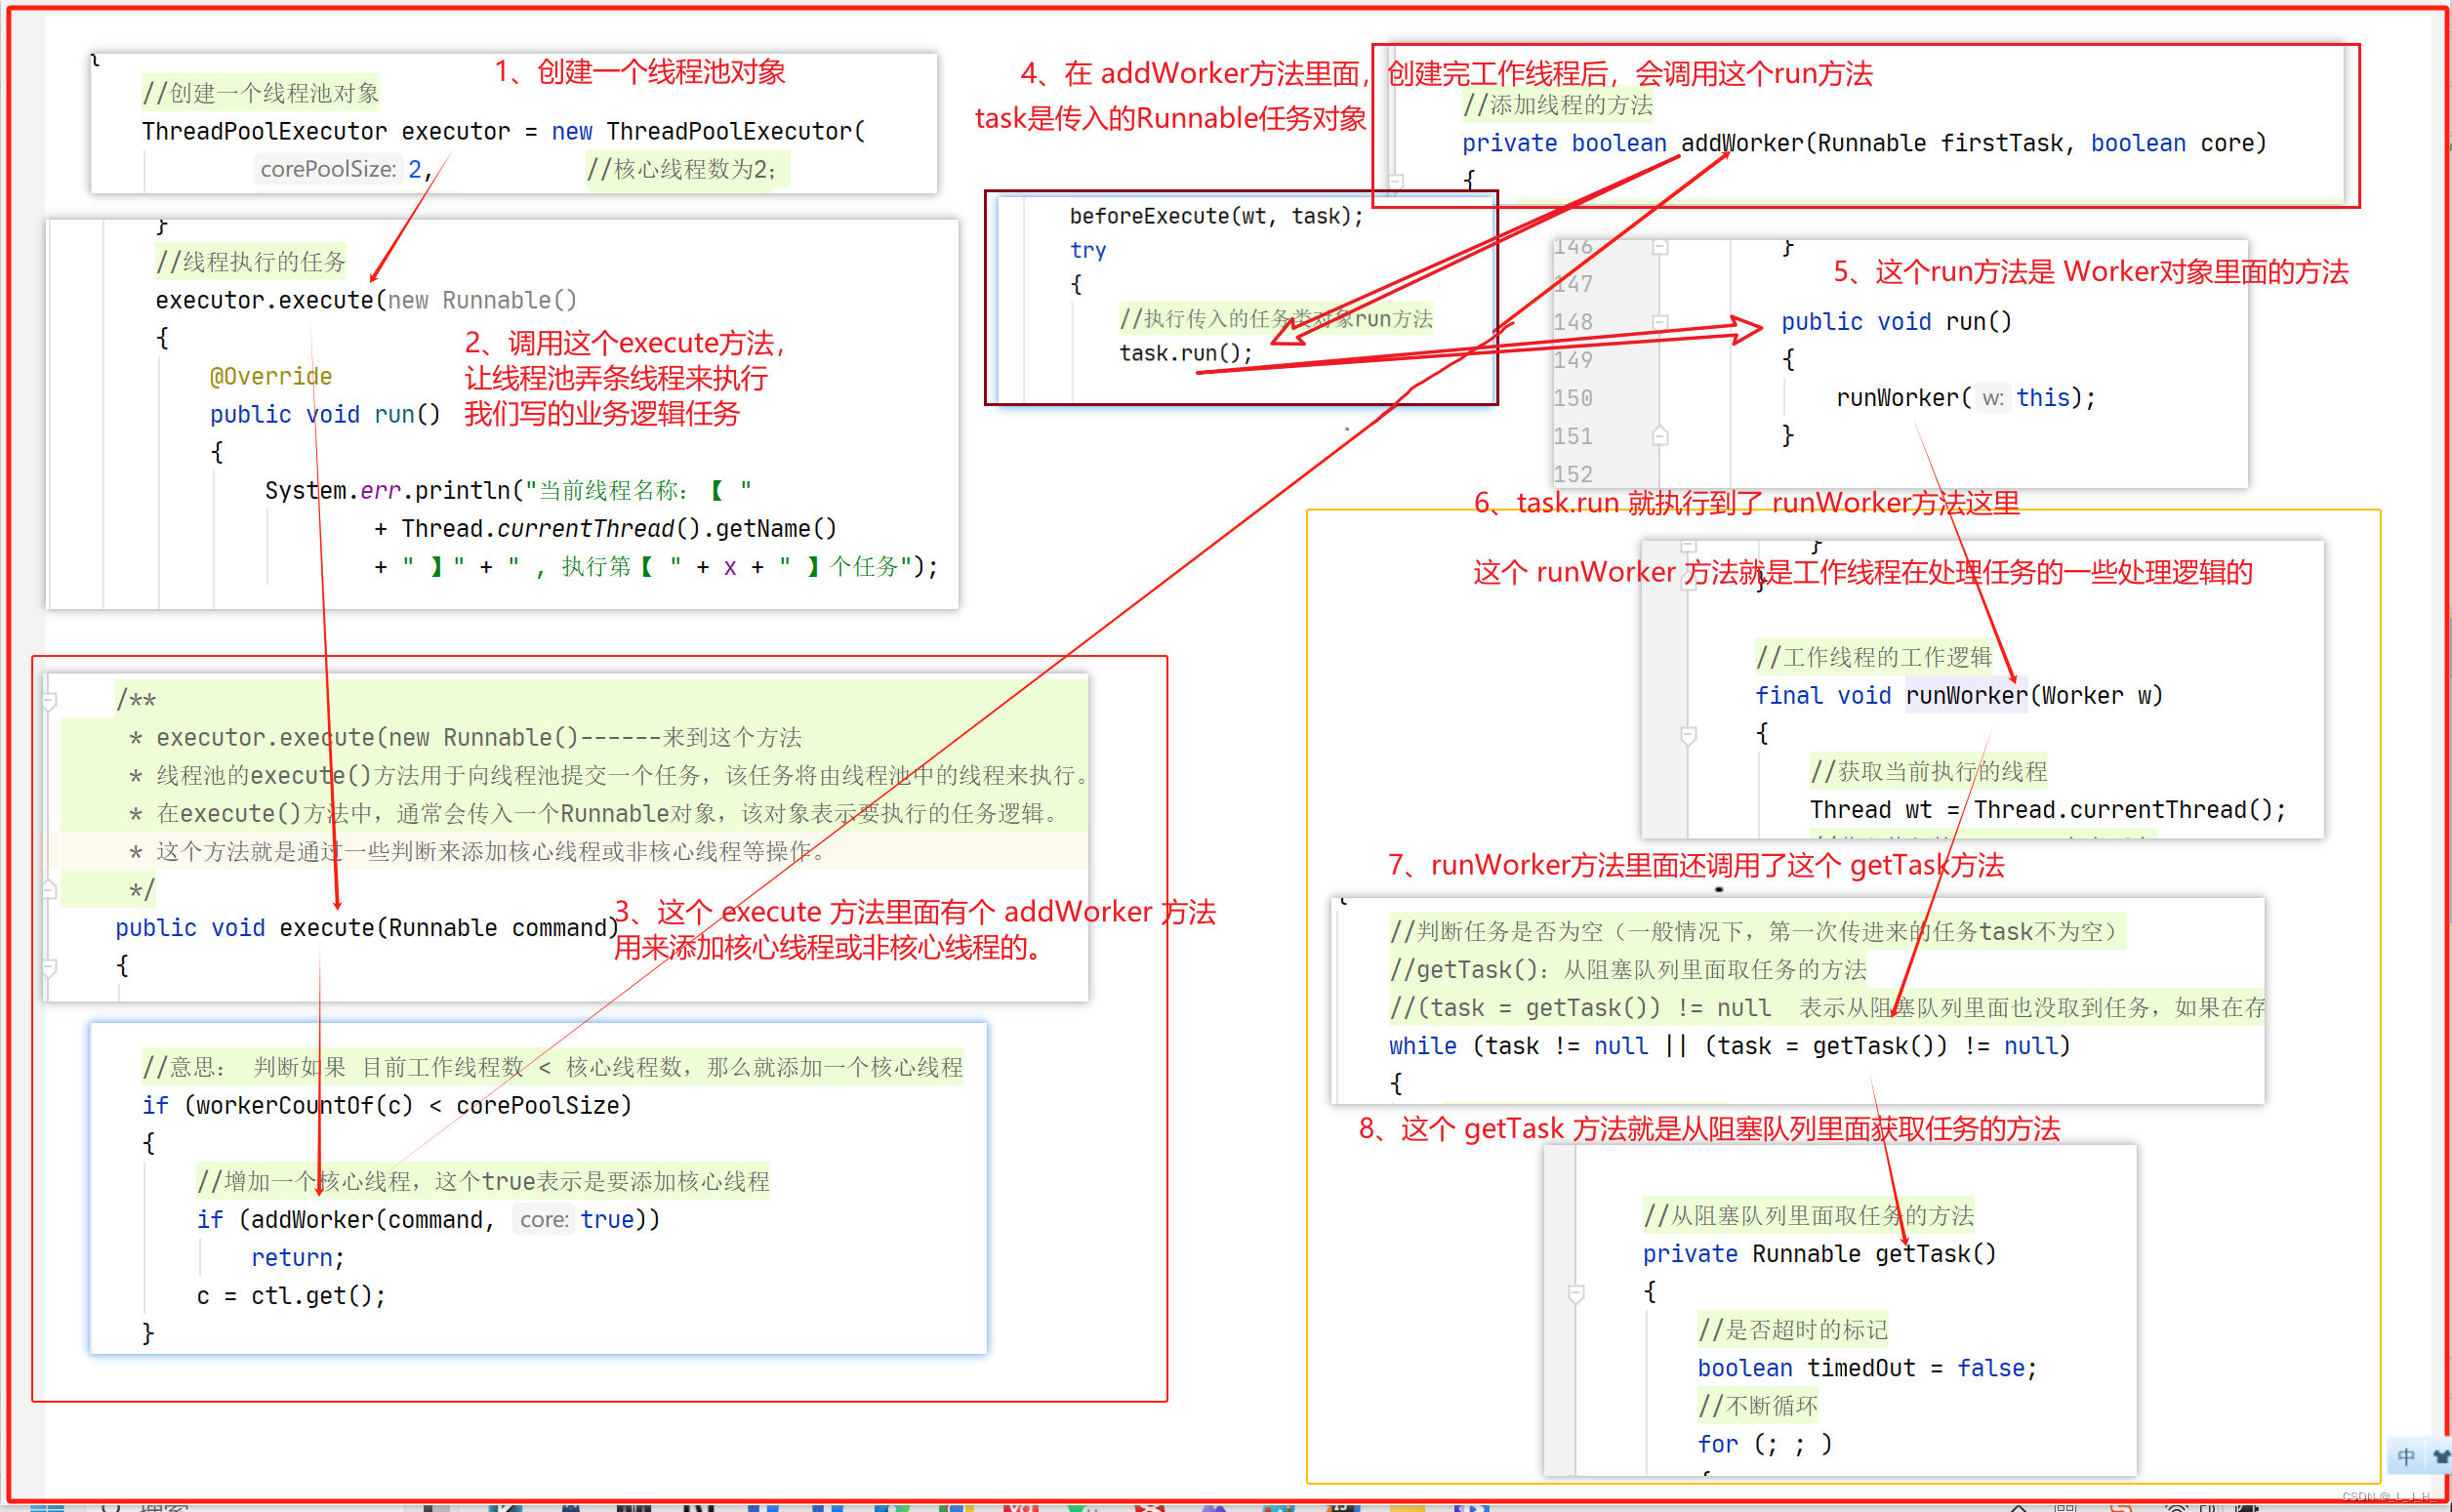Click the //创建一个线程池对象 comment
The height and width of the screenshot is (1512, 2452).
(260, 93)
